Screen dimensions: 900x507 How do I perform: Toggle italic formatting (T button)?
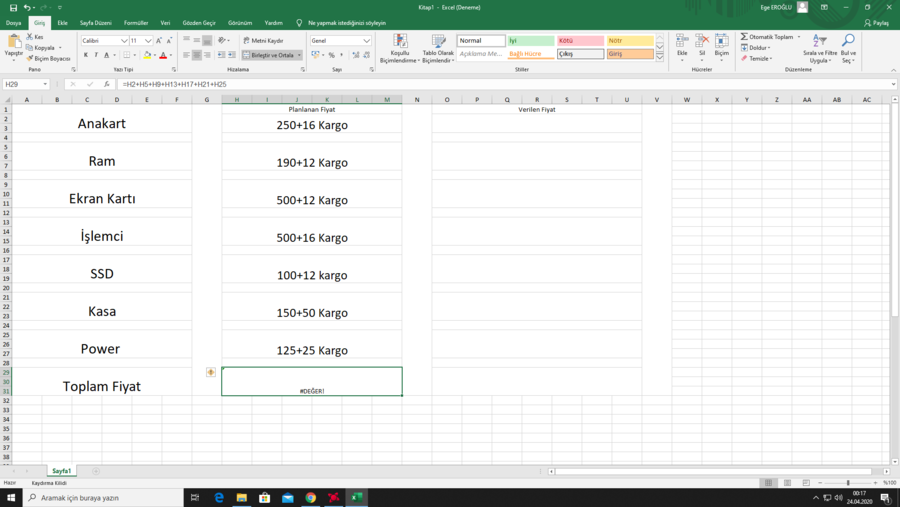(x=96, y=56)
